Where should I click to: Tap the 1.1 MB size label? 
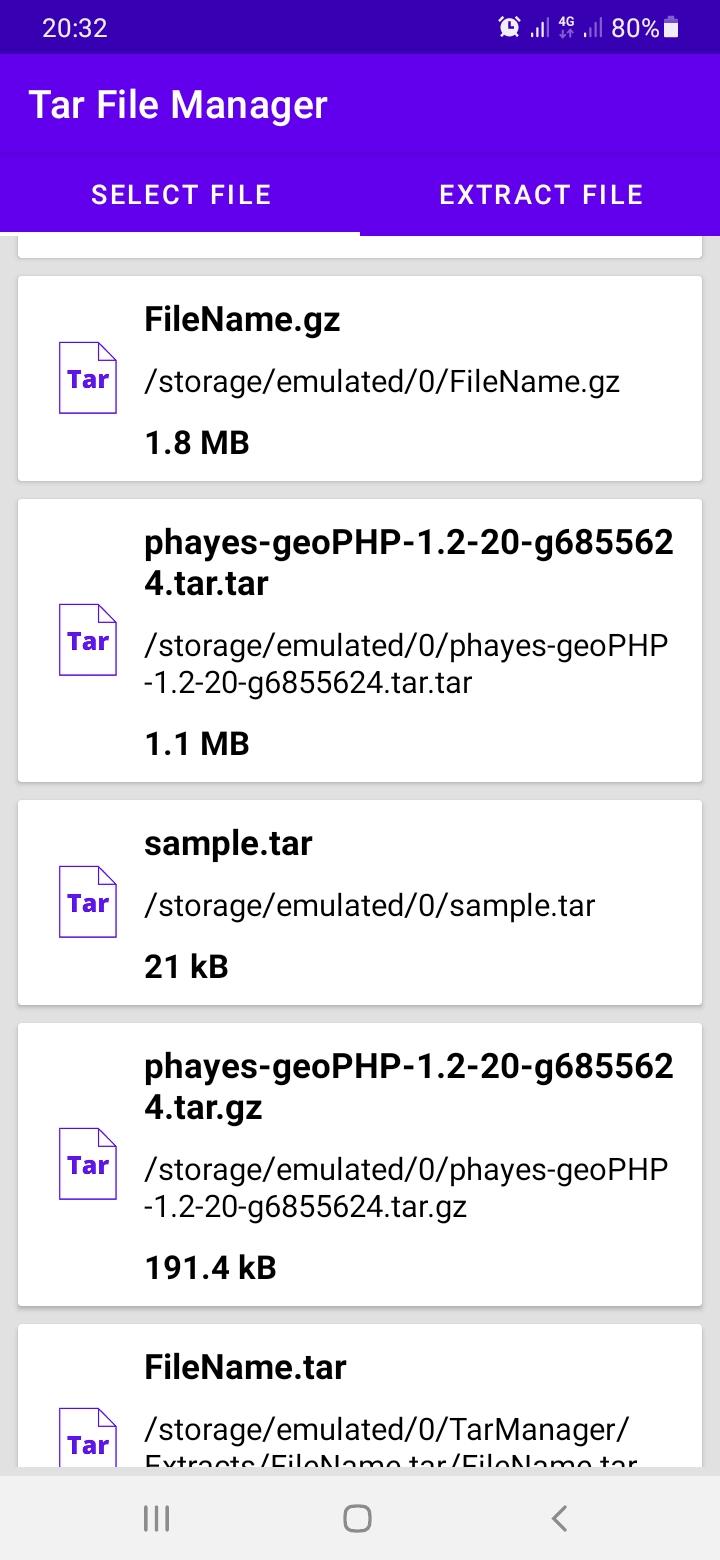(x=197, y=744)
